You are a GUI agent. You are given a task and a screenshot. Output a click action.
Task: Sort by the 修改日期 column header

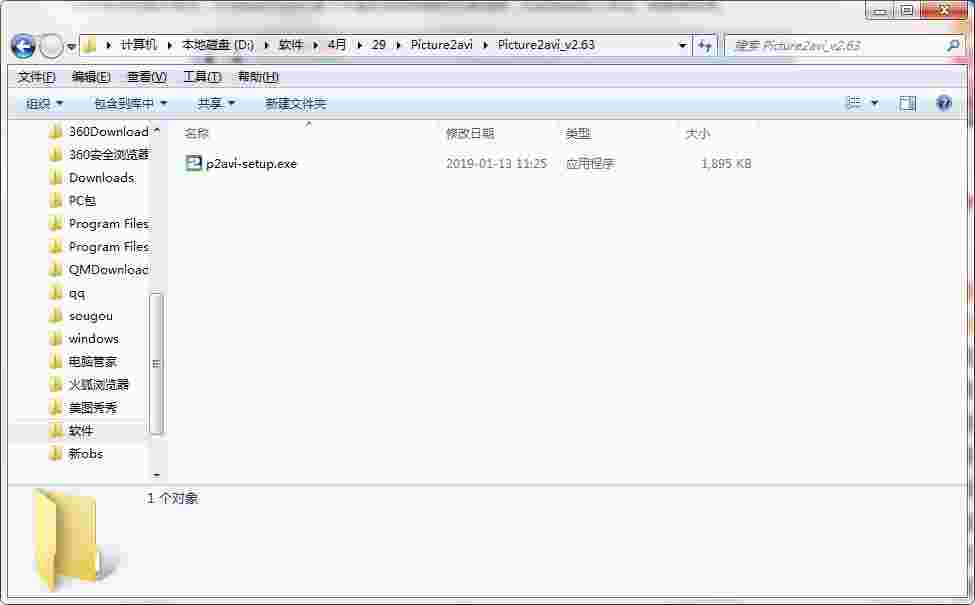(x=470, y=133)
